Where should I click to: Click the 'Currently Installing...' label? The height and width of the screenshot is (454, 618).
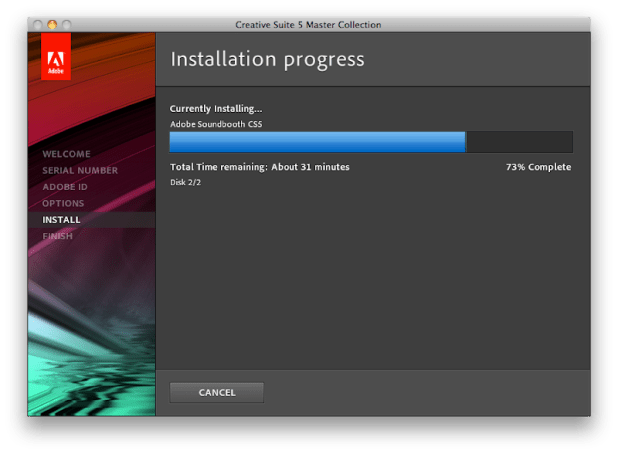216,109
